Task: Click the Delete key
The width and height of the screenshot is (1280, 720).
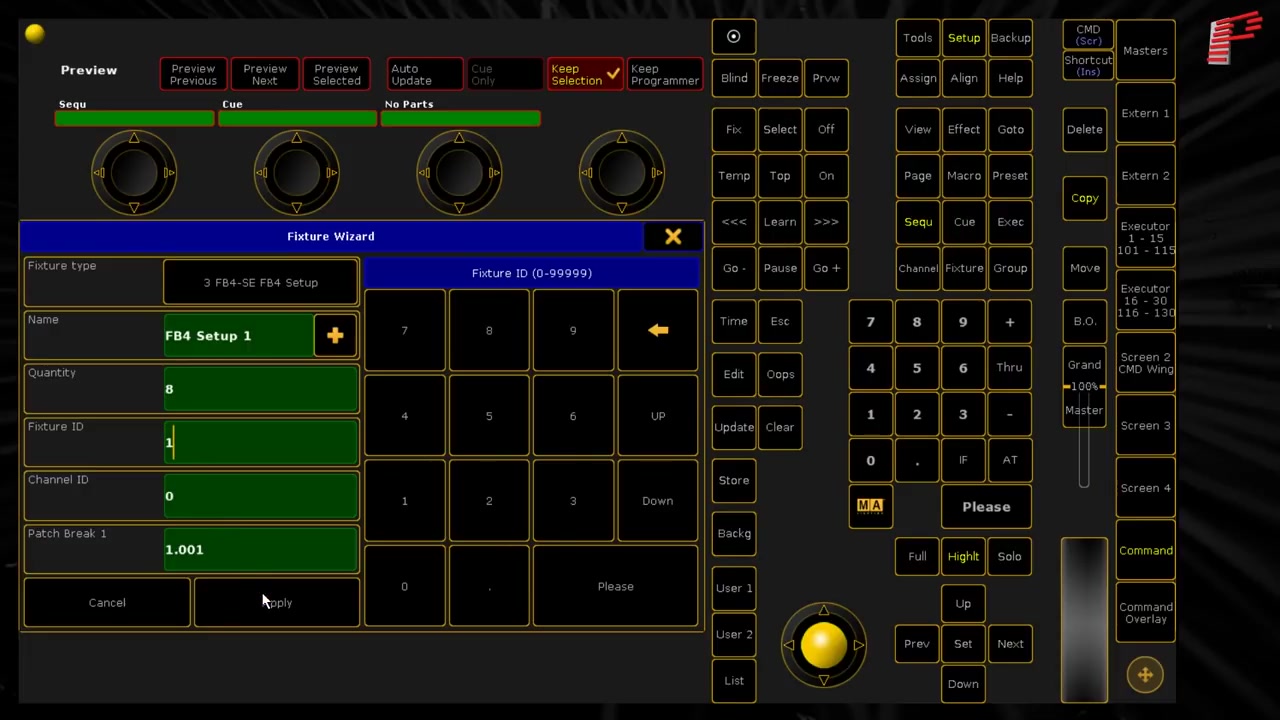Action: tap(1084, 129)
